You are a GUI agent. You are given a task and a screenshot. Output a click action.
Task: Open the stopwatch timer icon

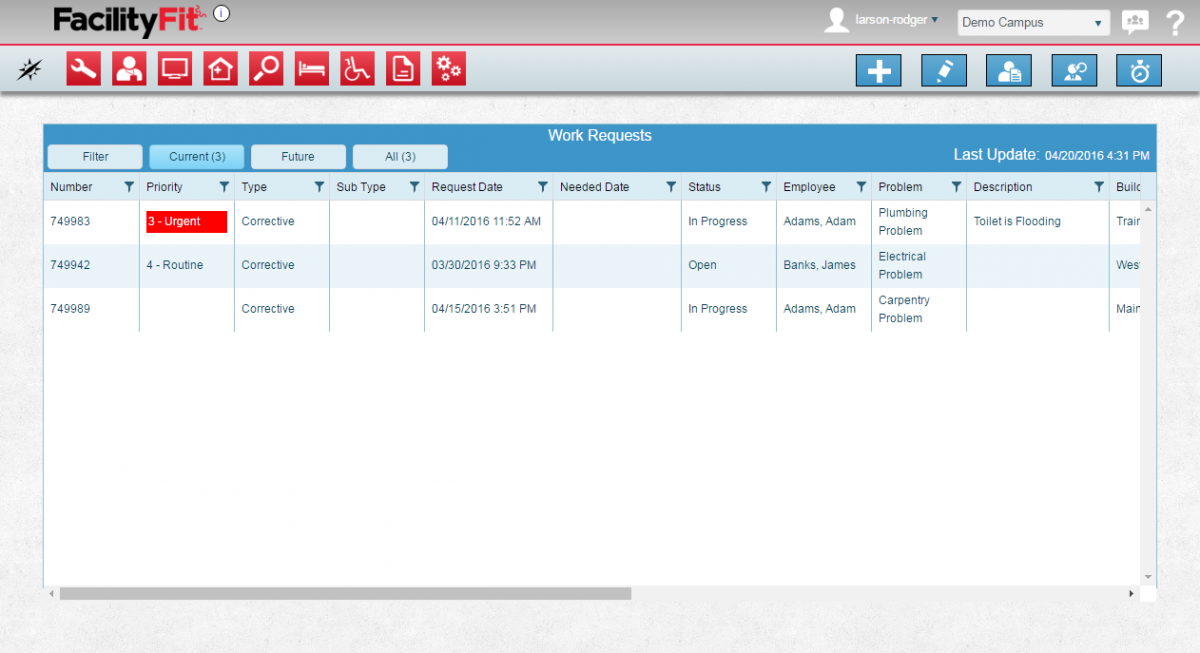point(1138,70)
